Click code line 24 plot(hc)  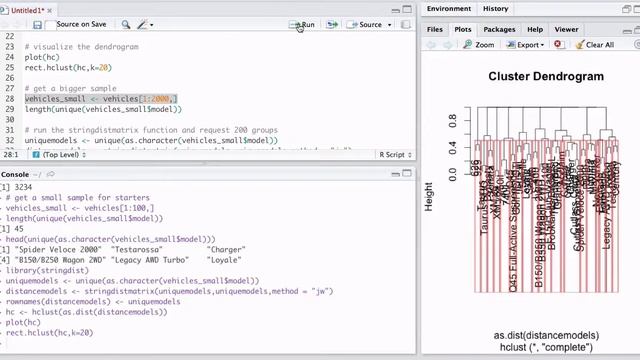click(42, 57)
